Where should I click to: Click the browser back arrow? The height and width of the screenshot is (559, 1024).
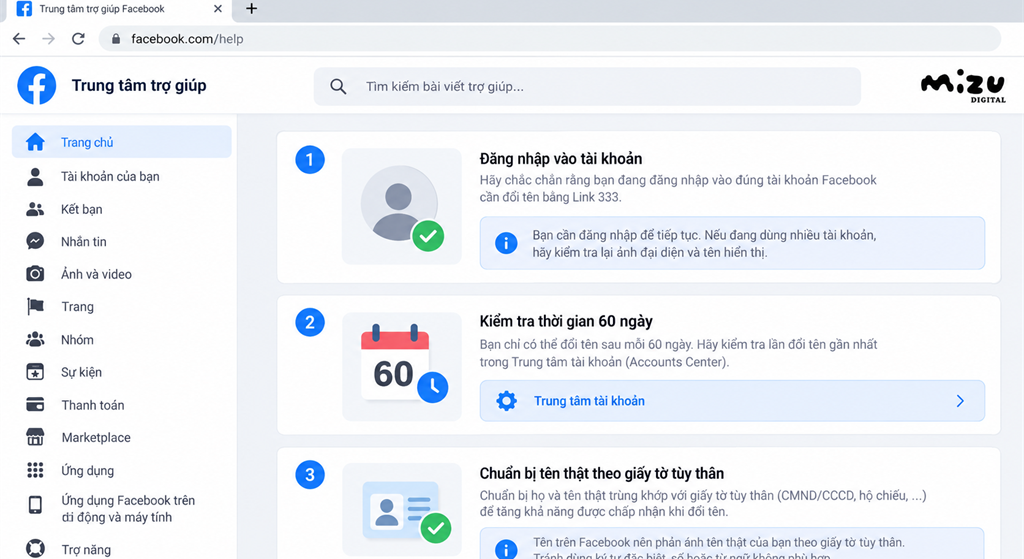point(19,39)
